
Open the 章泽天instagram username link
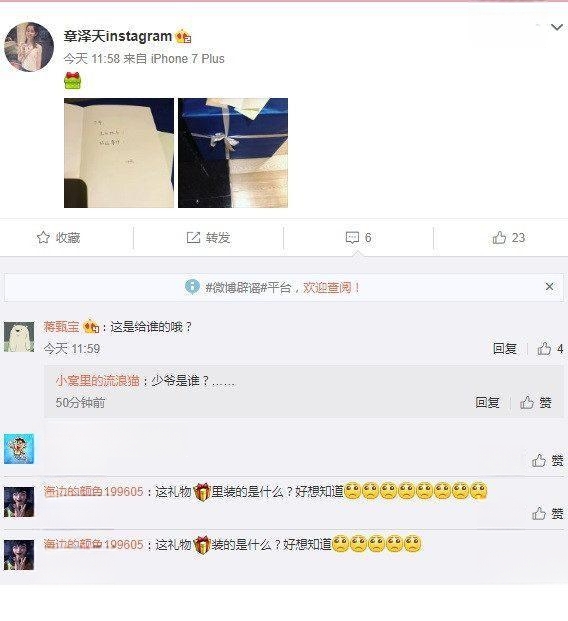[x=118, y=36]
